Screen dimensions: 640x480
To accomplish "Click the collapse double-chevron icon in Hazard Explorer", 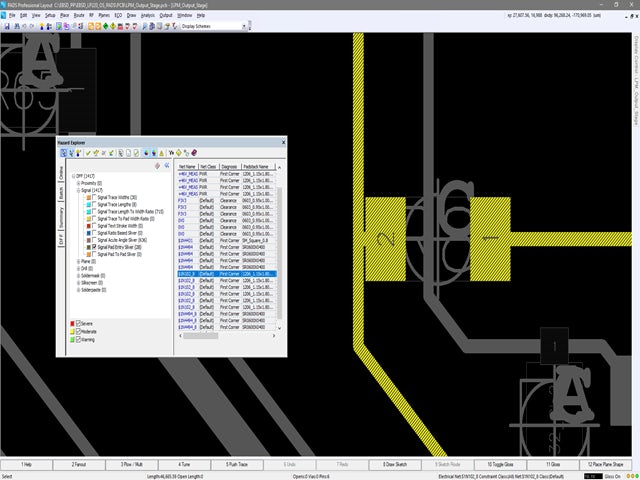I will click(166, 164).
